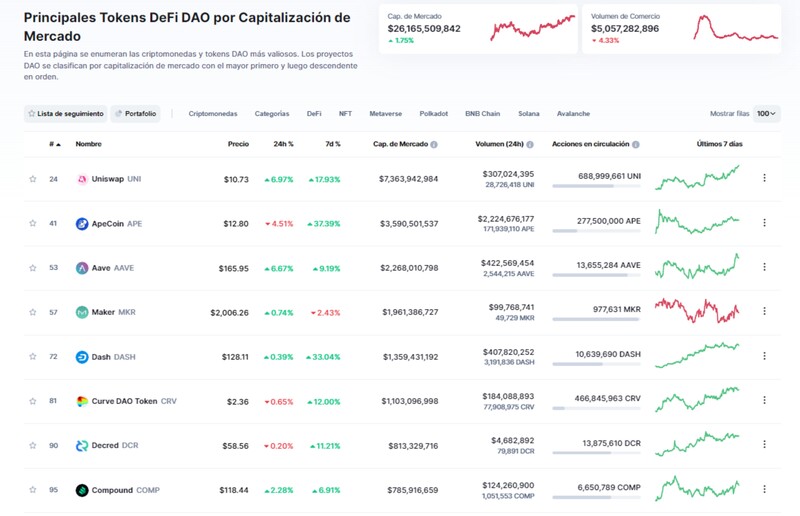
Task: Click the Maker red 7-day sparkline chart
Action: pos(697,311)
